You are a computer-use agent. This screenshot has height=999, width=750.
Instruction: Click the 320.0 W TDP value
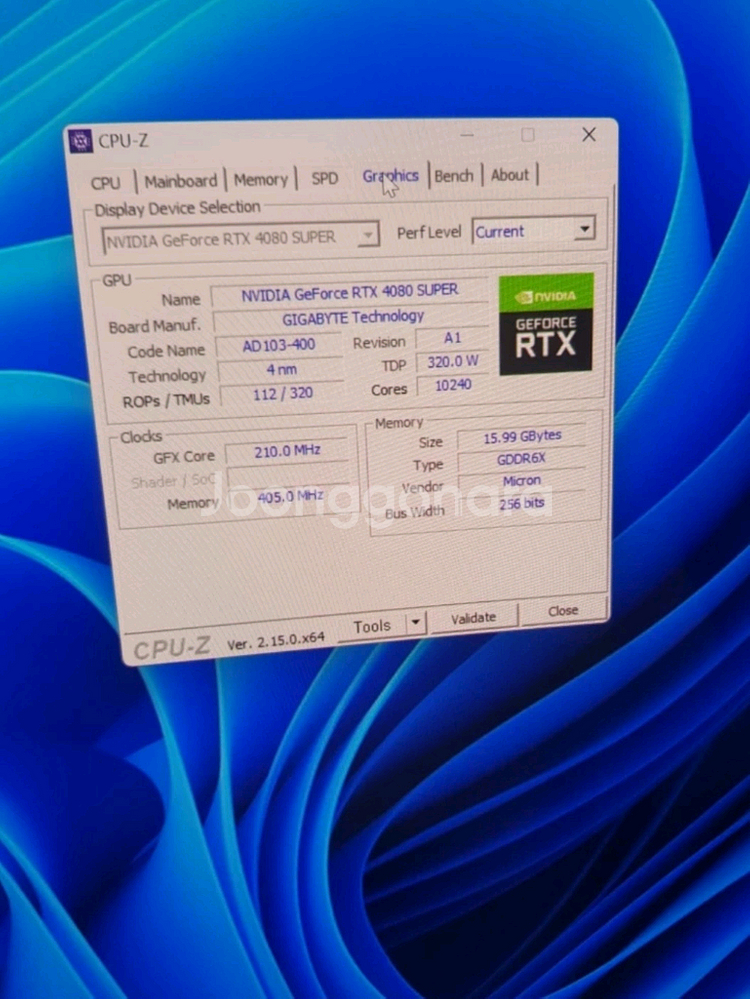[x=452, y=362]
